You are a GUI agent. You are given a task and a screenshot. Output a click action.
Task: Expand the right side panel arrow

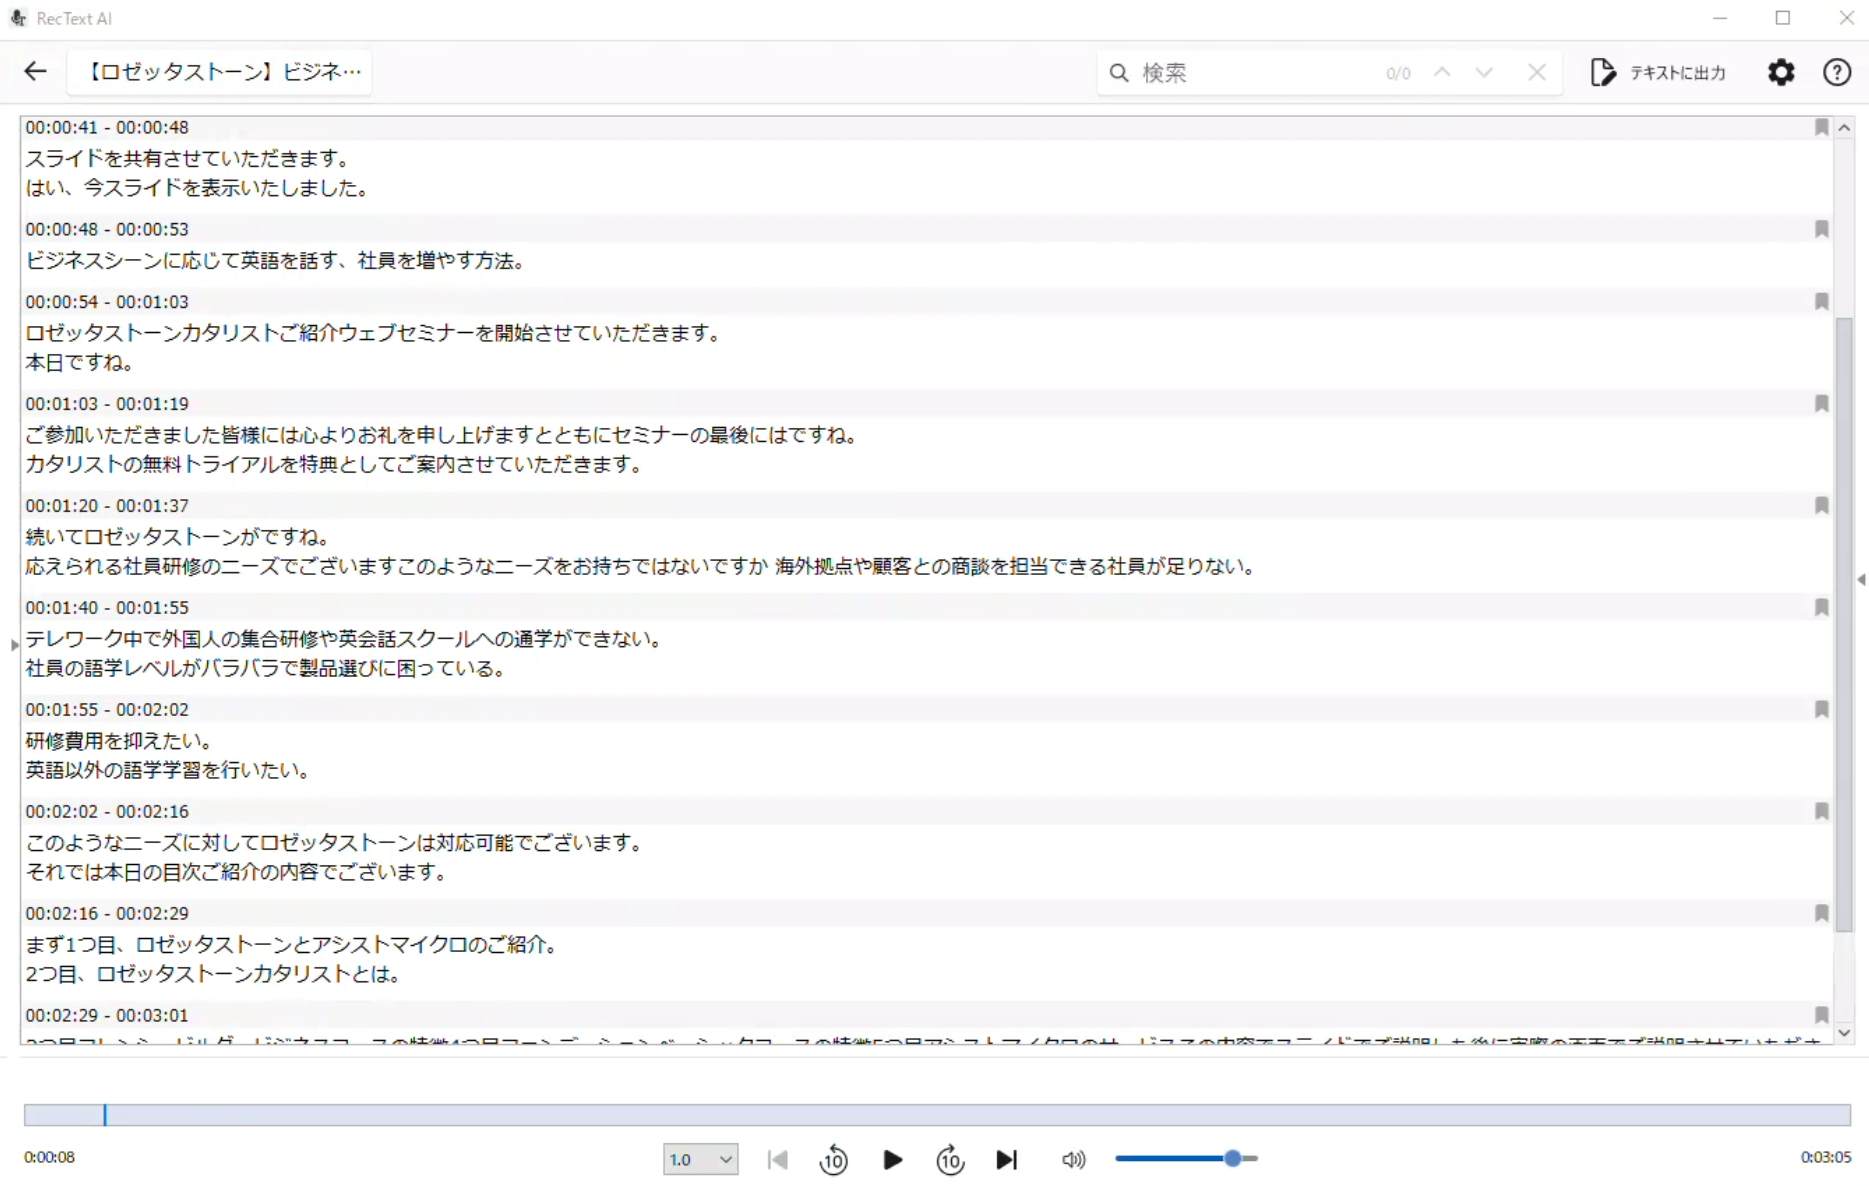1861,579
